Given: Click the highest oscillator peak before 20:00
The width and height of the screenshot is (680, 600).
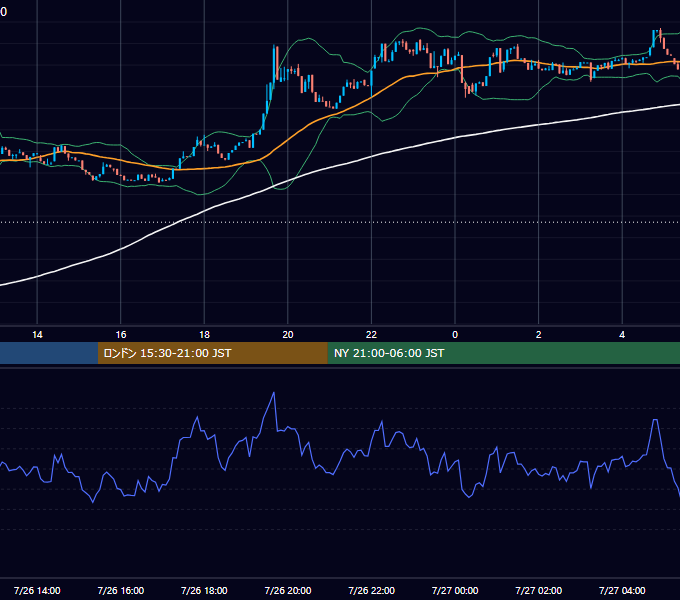Looking at the screenshot, I should [274, 393].
